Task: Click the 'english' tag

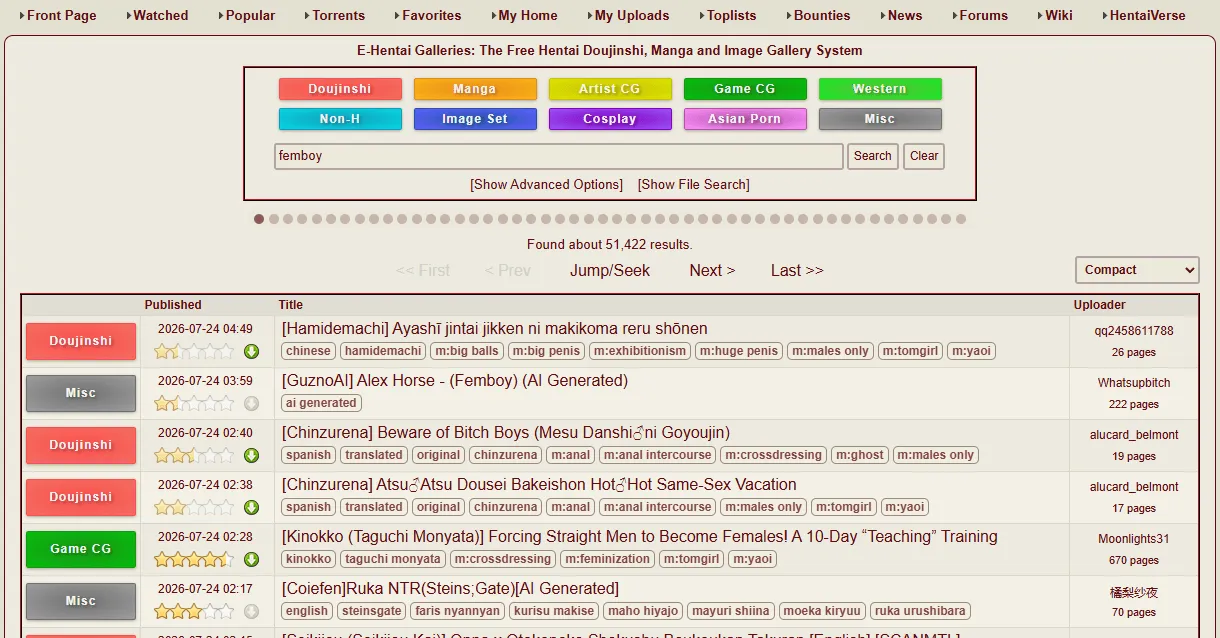Action: (307, 611)
